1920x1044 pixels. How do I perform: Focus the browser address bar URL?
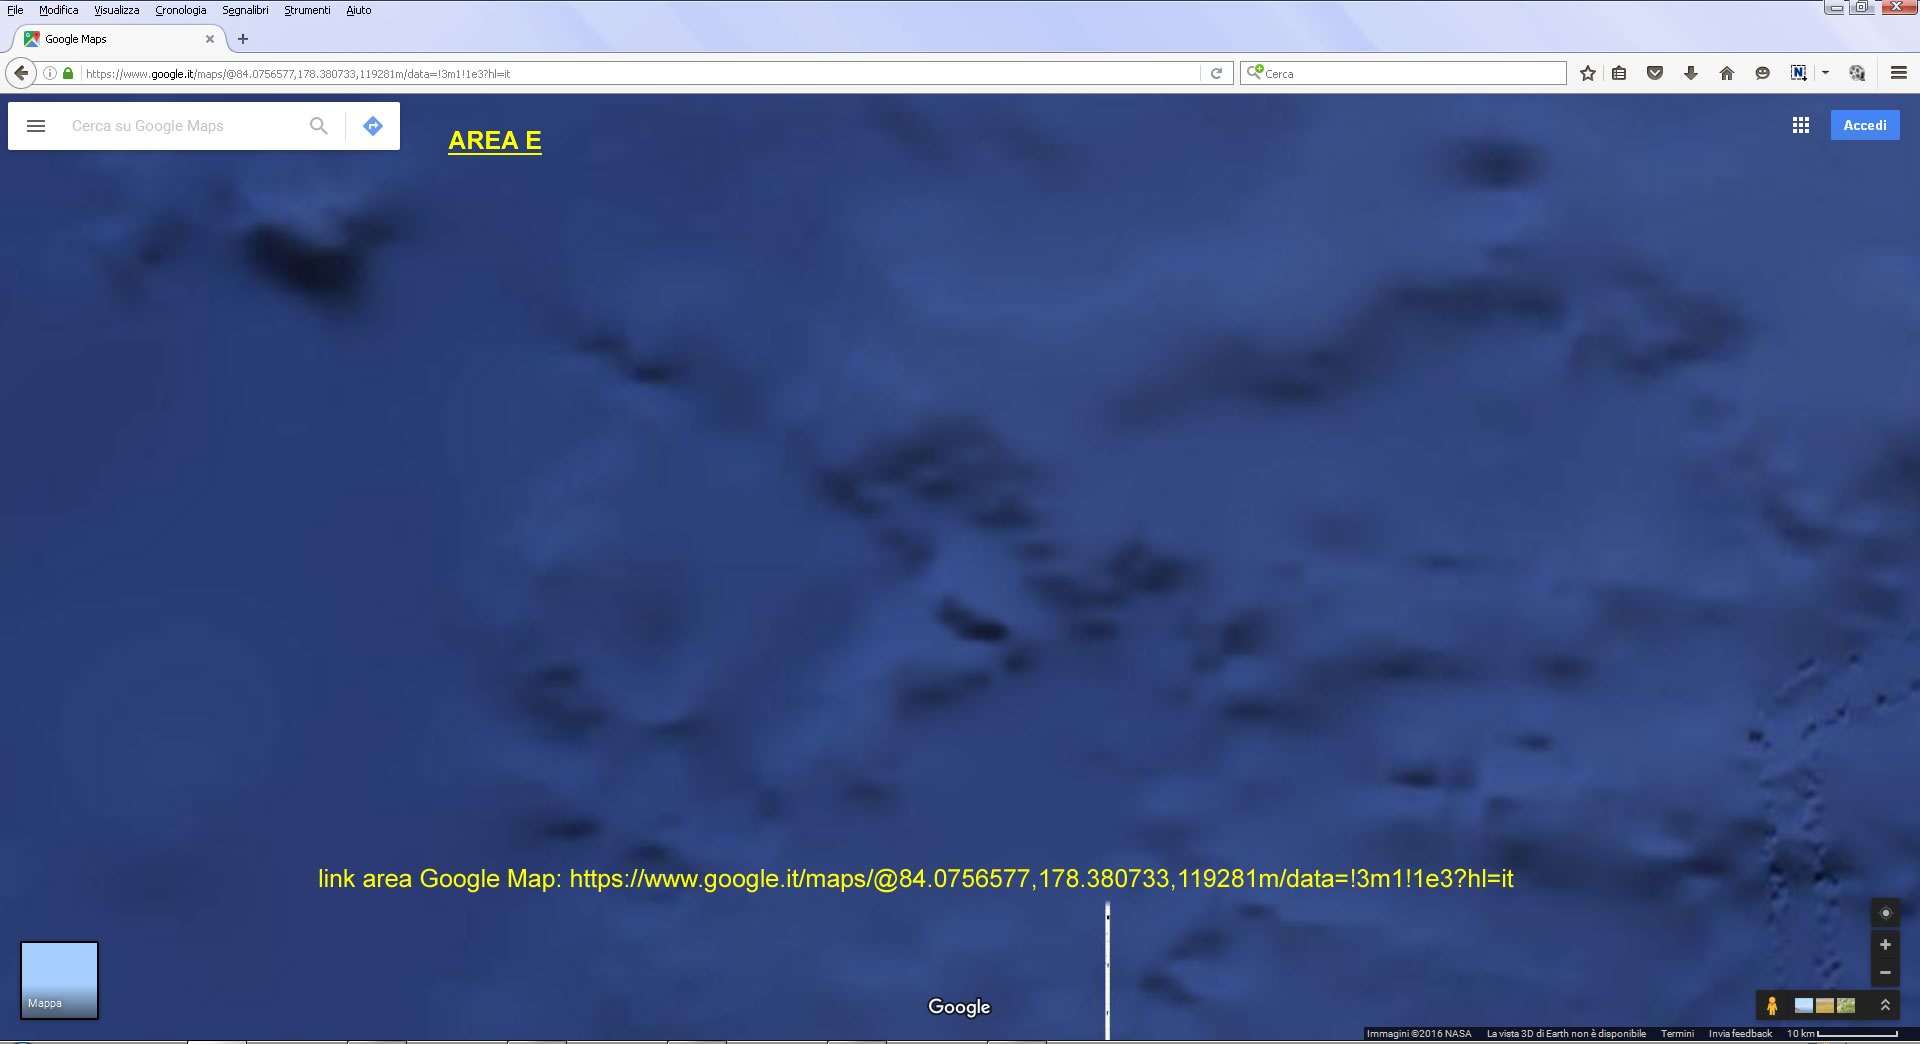tap(640, 73)
